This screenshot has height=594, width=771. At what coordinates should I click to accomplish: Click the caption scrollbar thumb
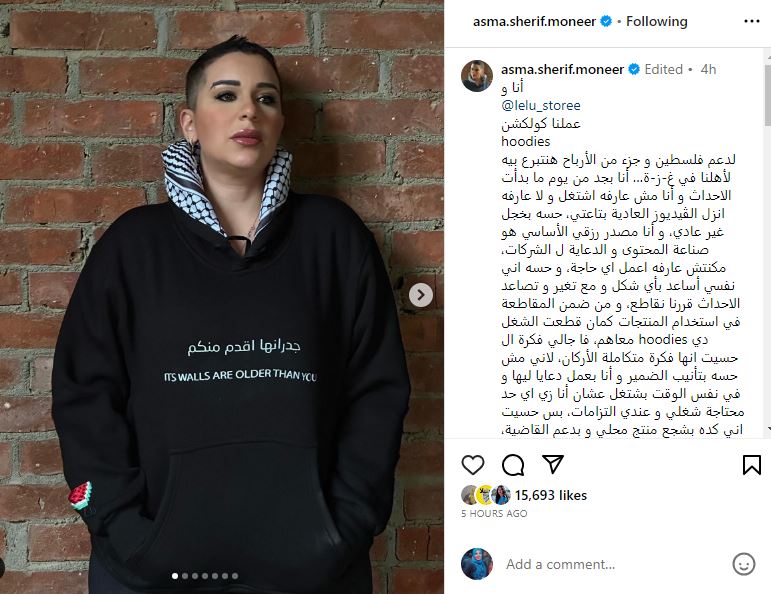(x=768, y=94)
